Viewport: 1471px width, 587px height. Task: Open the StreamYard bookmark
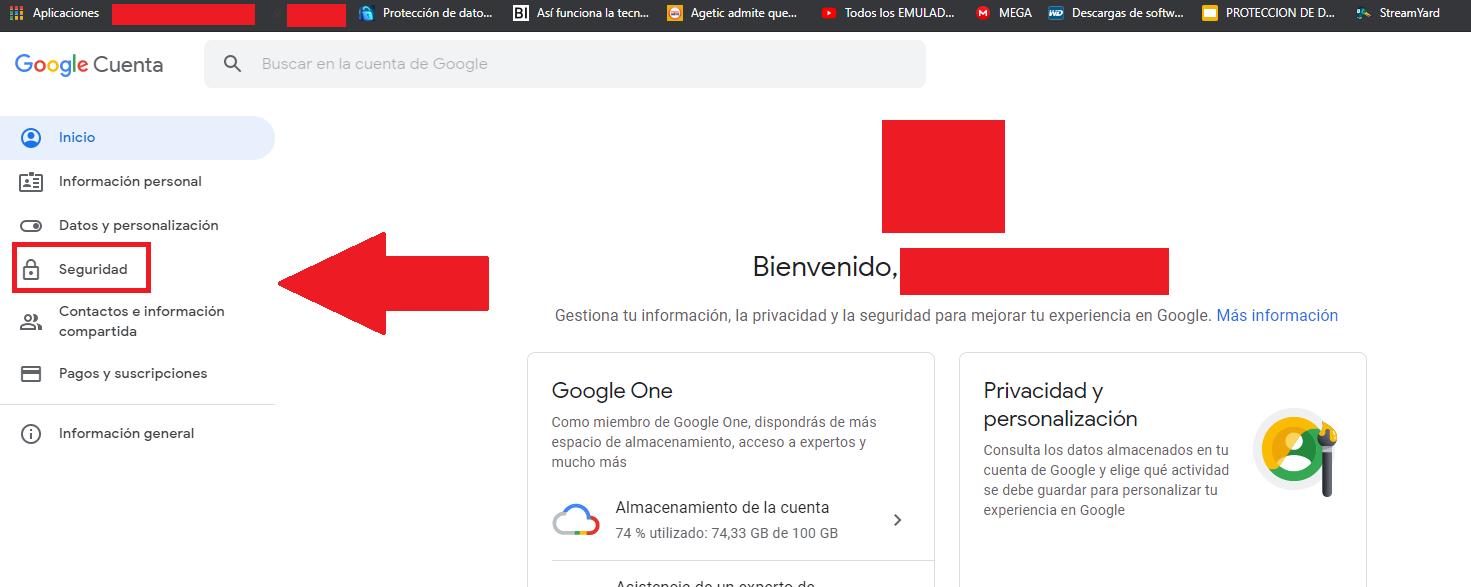1398,13
